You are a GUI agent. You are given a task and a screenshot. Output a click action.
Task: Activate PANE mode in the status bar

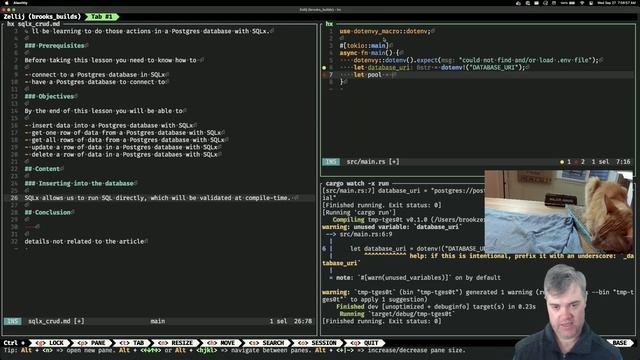pos(92,343)
